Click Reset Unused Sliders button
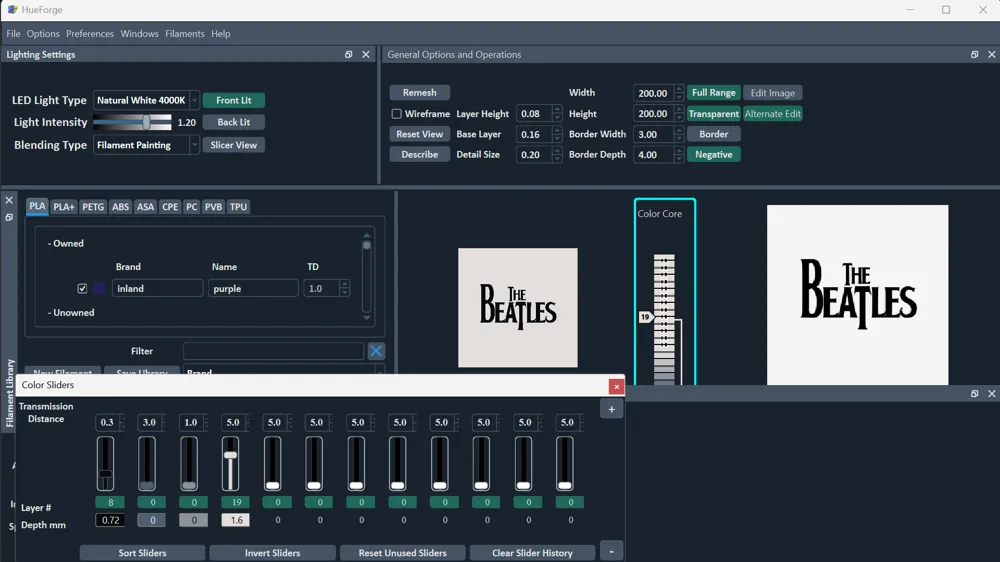Screen dimensions: 1000x562 click(402, 552)
